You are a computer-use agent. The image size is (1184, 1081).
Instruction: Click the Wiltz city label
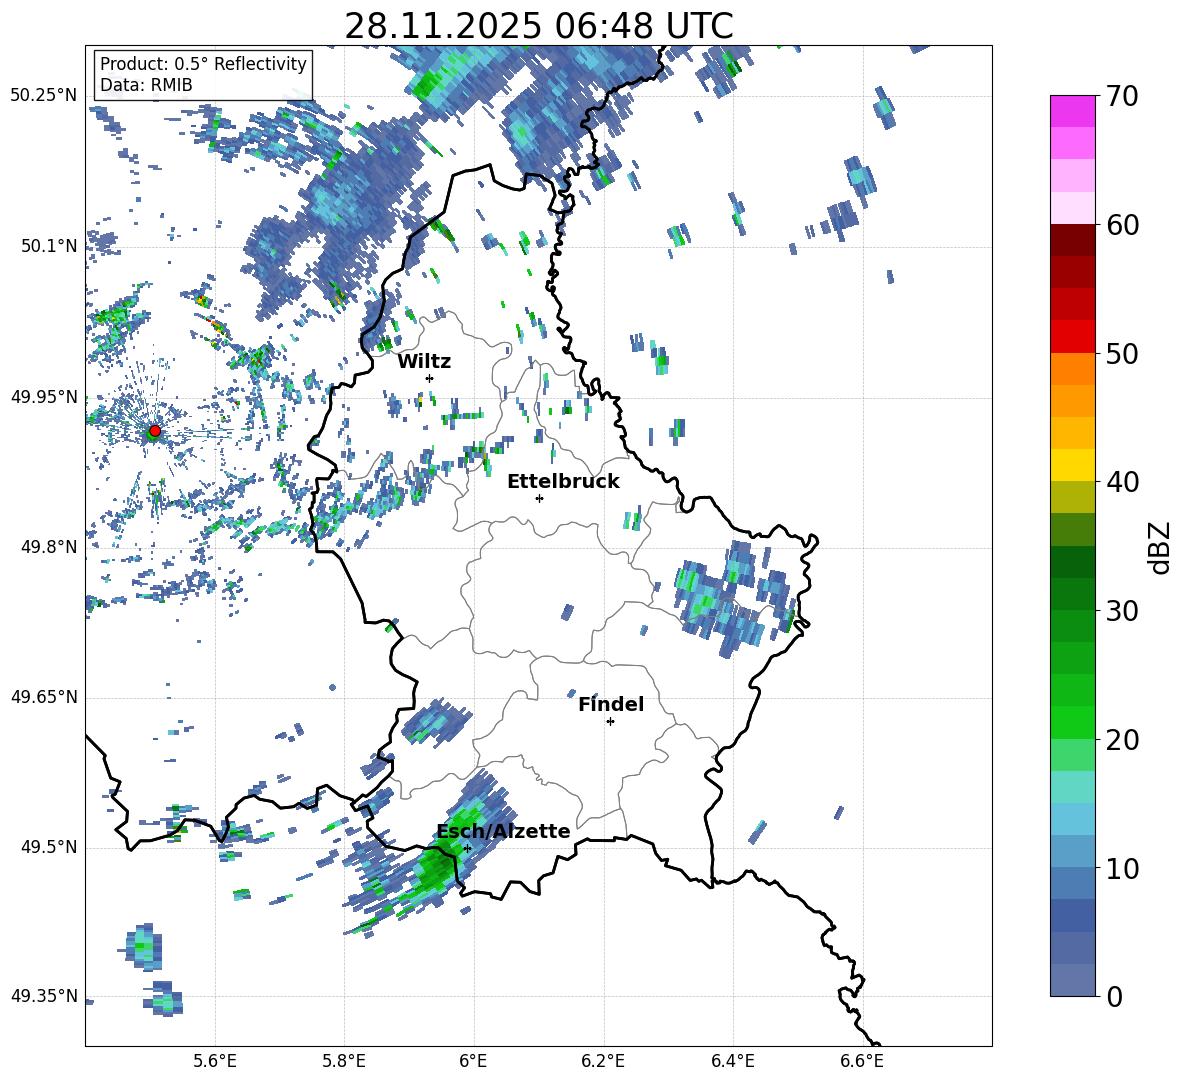point(424,362)
